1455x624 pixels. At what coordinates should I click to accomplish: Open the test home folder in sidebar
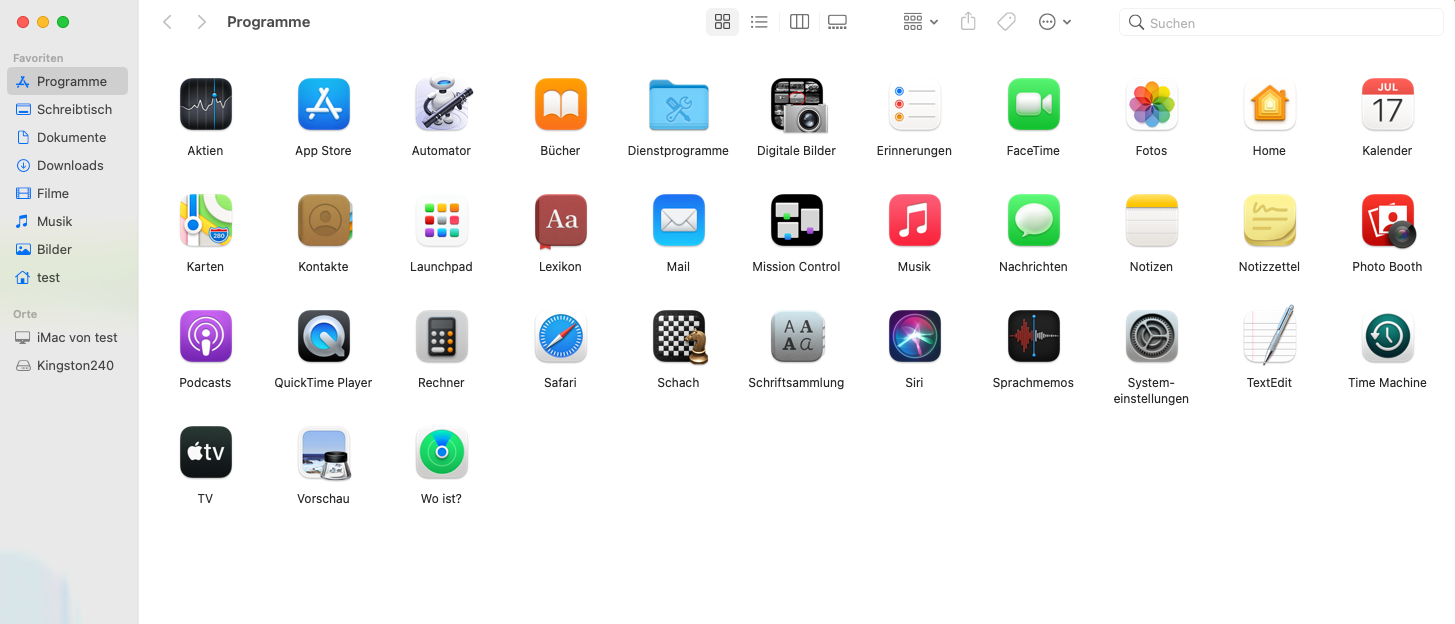pyautogui.click(x=67, y=277)
